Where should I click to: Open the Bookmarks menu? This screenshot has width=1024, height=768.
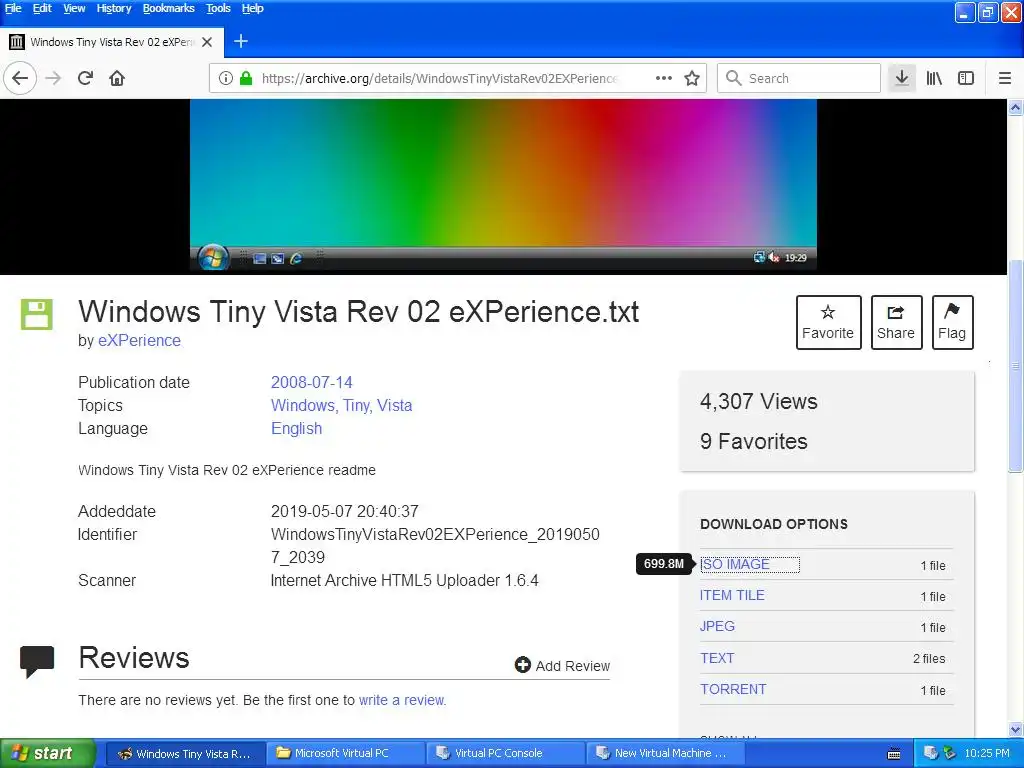point(168,8)
